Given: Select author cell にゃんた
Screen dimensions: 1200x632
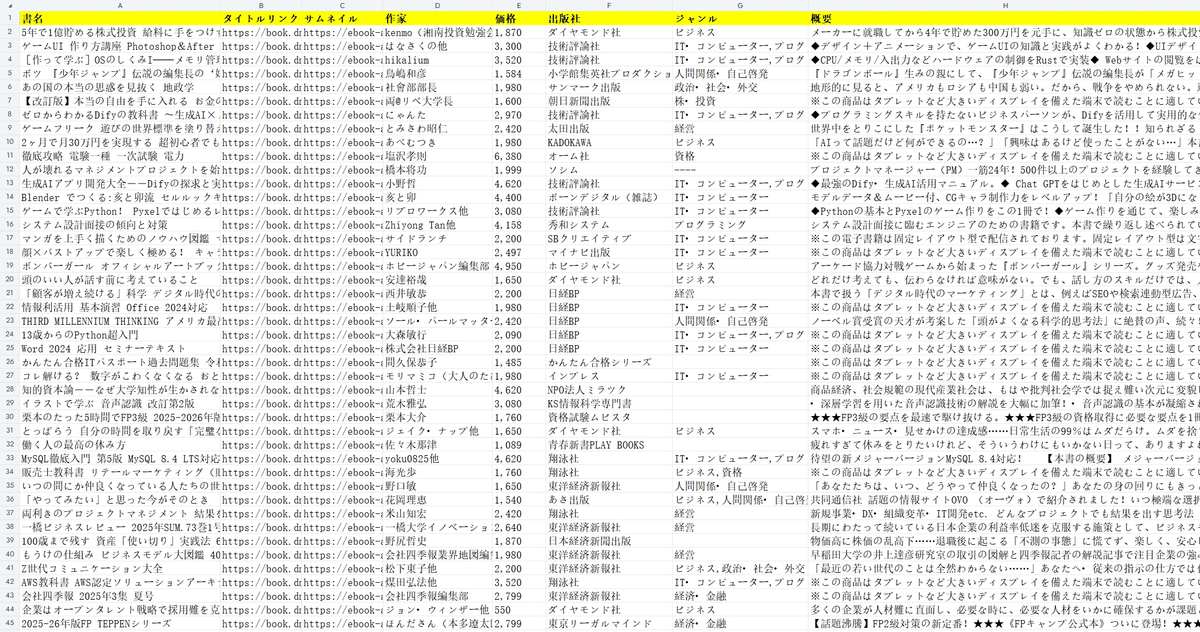Looking at the screenshot, I should pyautogui.click(x=438, y=116).
